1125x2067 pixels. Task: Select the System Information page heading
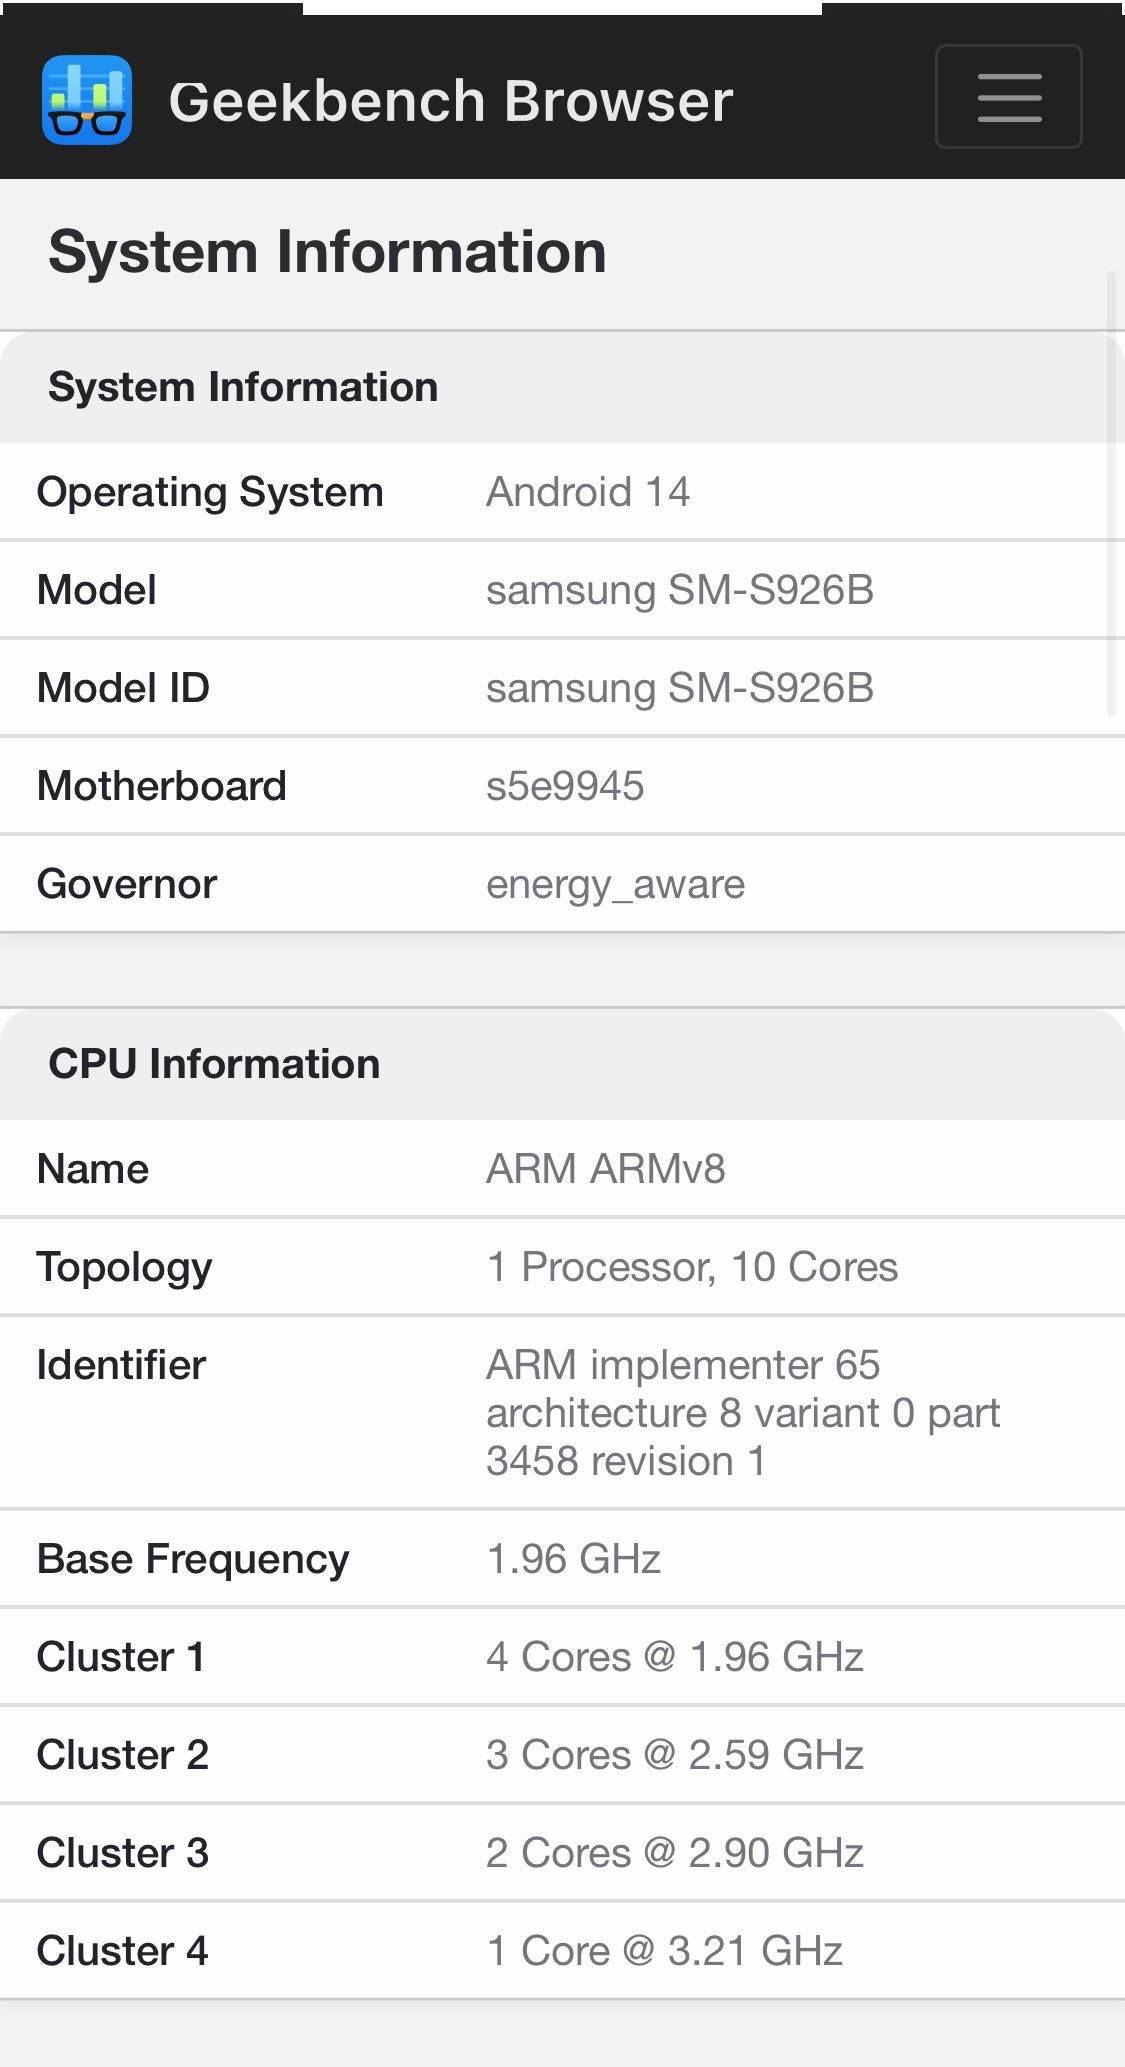[327, 251]
